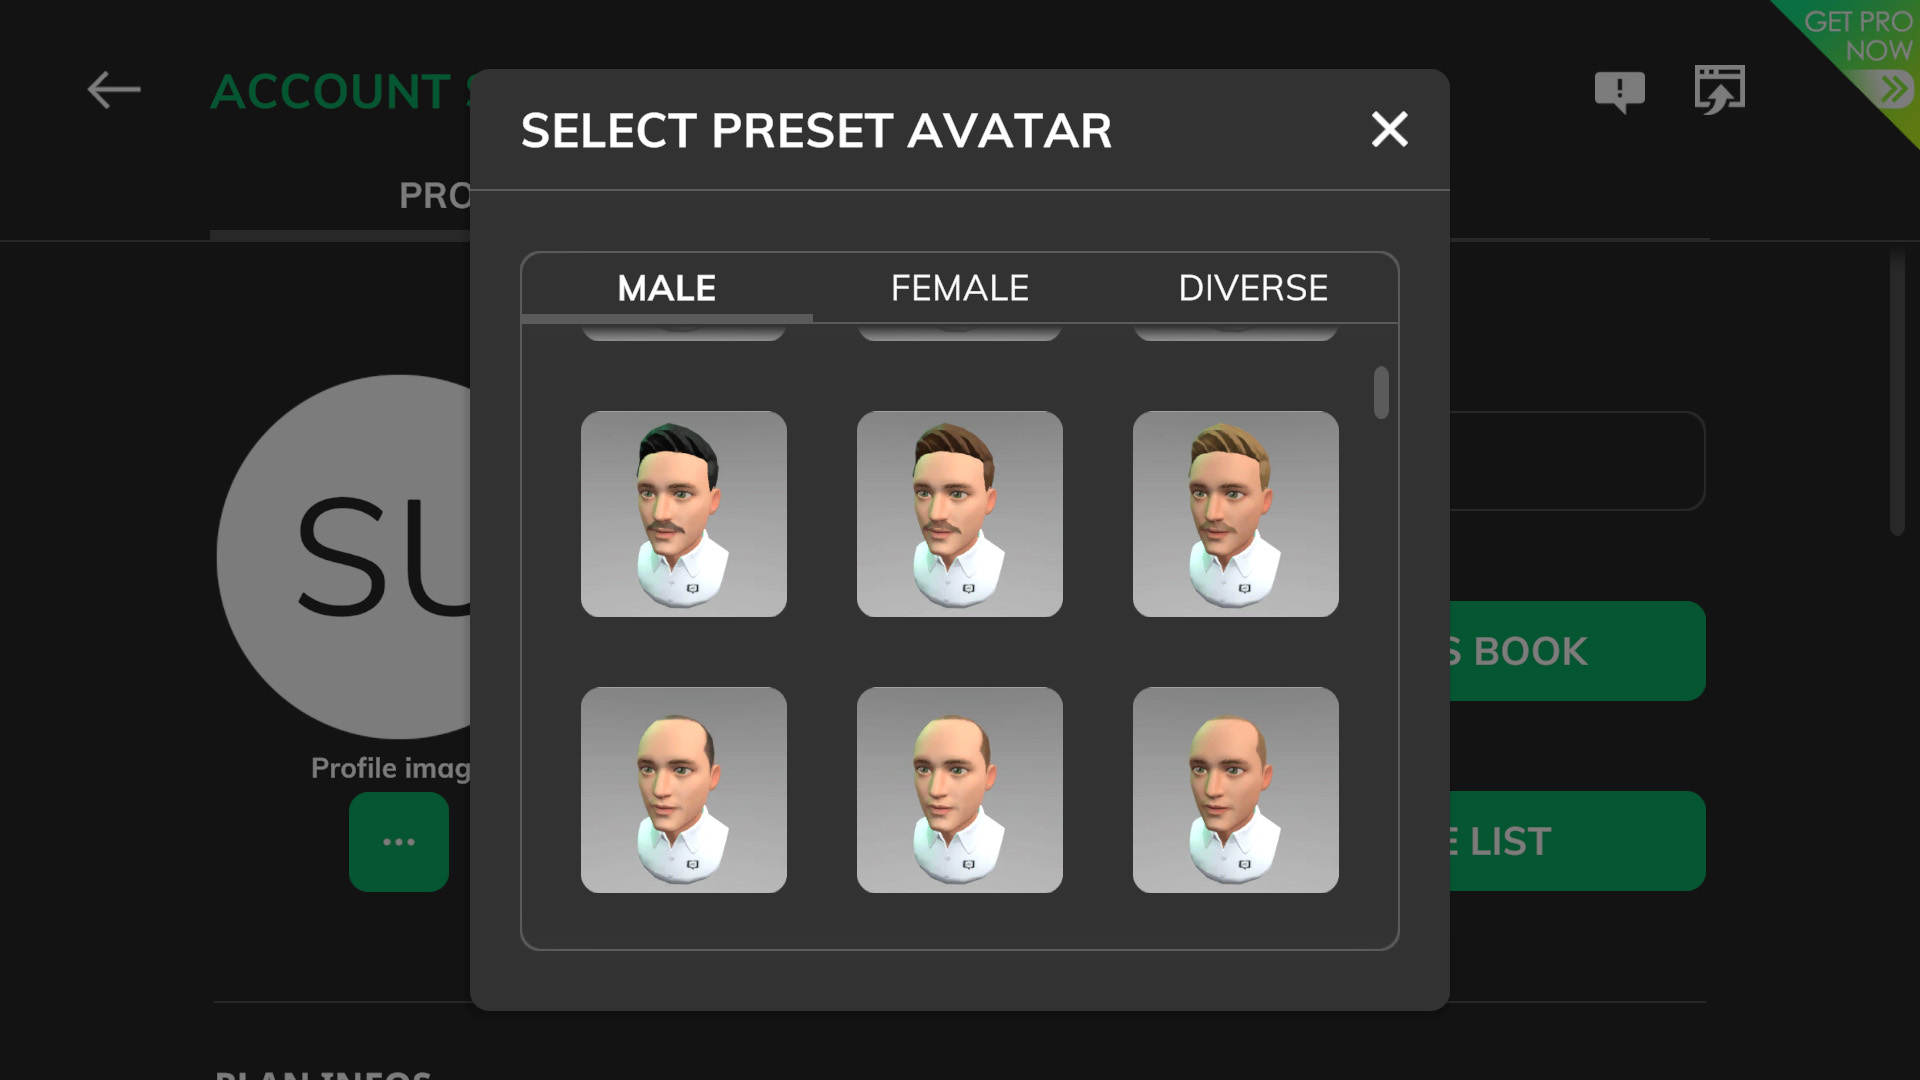Choose the dark-brown-haired mustache avatar
The width and height of the screenshot is (1920, 1080).
[x=960, y=514]
